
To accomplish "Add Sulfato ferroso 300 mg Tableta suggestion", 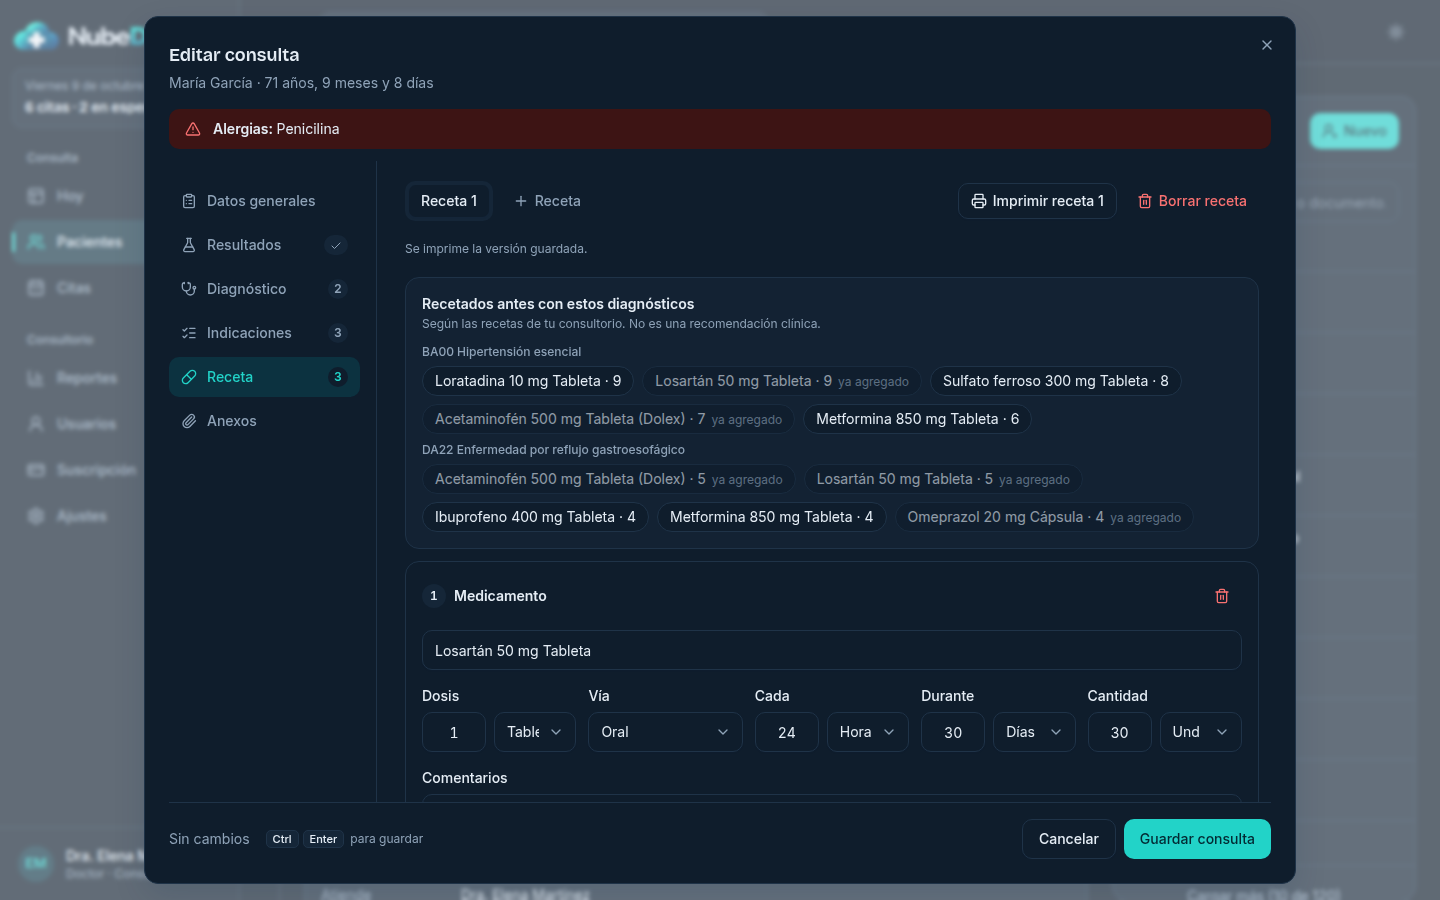I will click(x=1056, y=381).
